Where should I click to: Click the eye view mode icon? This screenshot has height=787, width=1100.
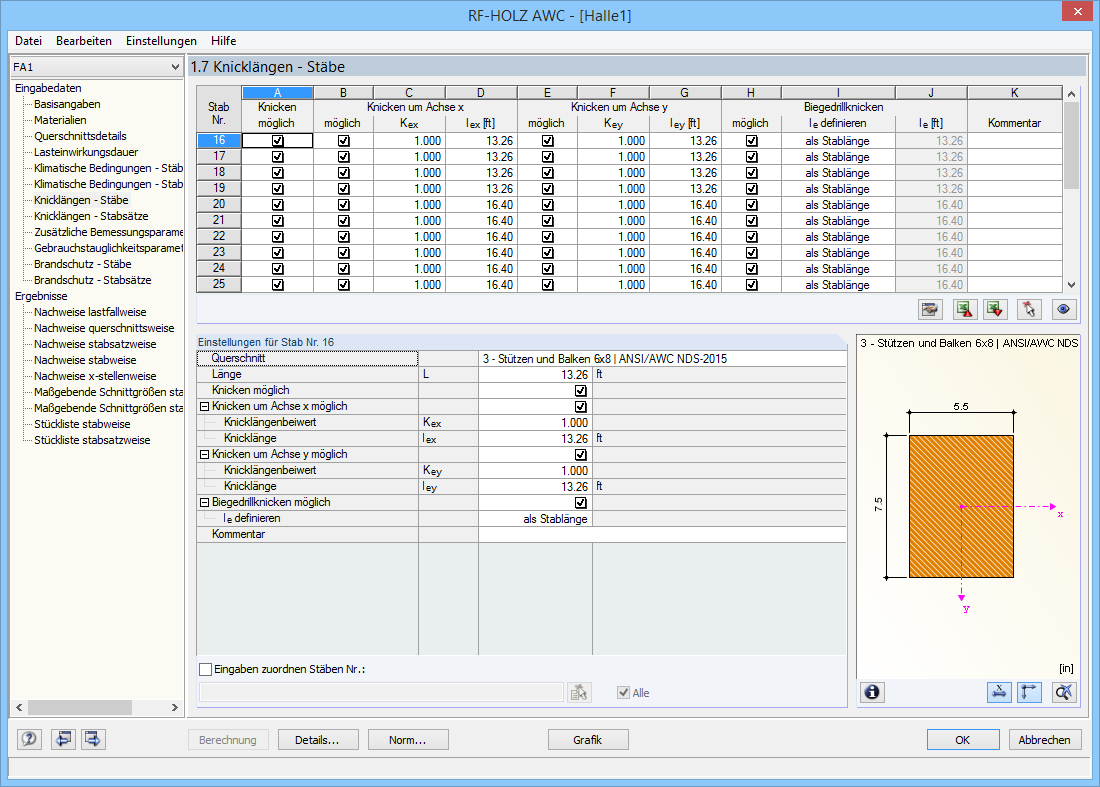[1064, 309]
